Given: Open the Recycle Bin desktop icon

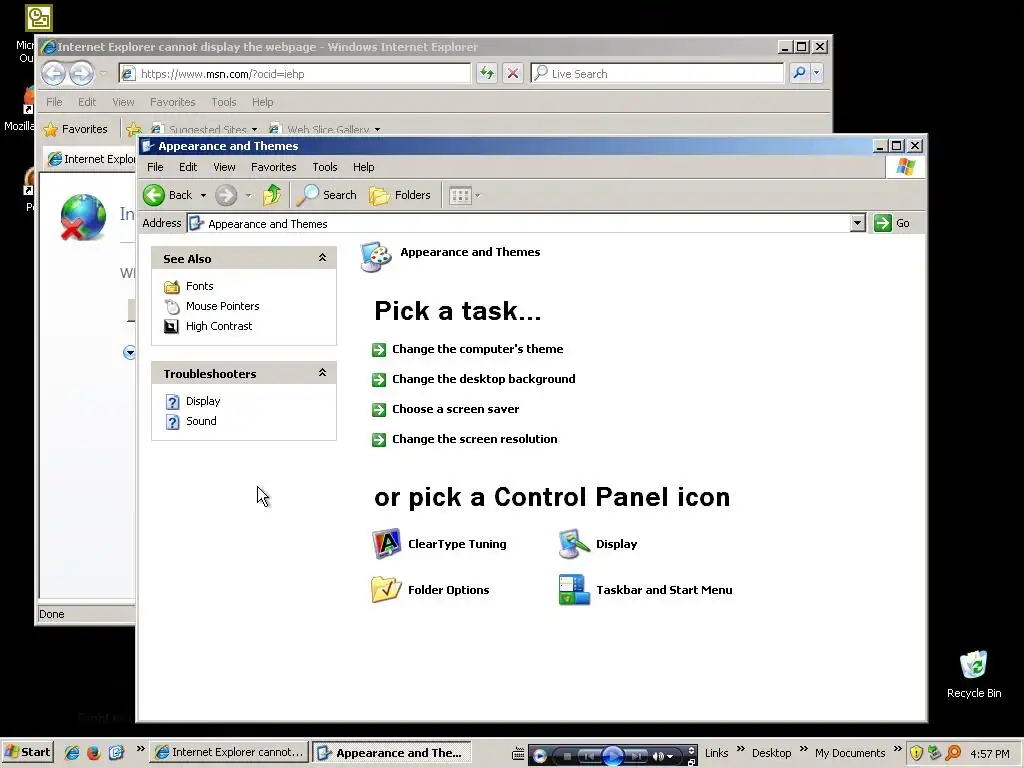Looking at the screenshot, I should 974,675.
